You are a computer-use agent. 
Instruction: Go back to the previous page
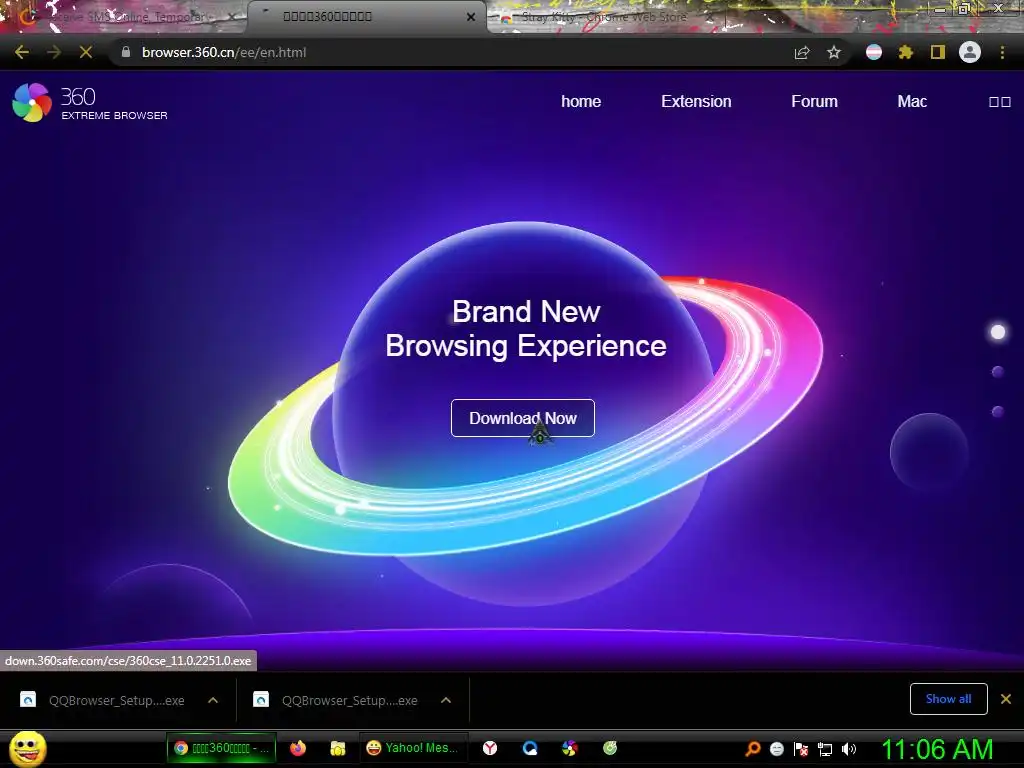(22, 52)
